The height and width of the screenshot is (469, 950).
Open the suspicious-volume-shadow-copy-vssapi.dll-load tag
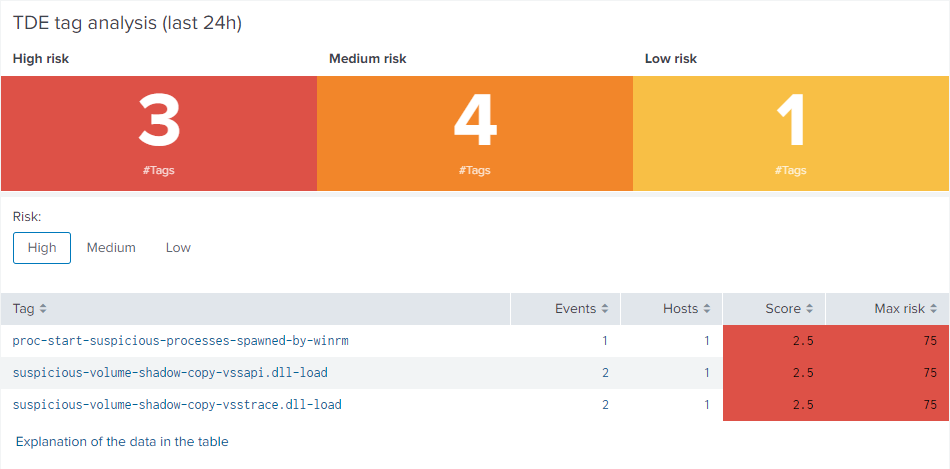(170, 373)
